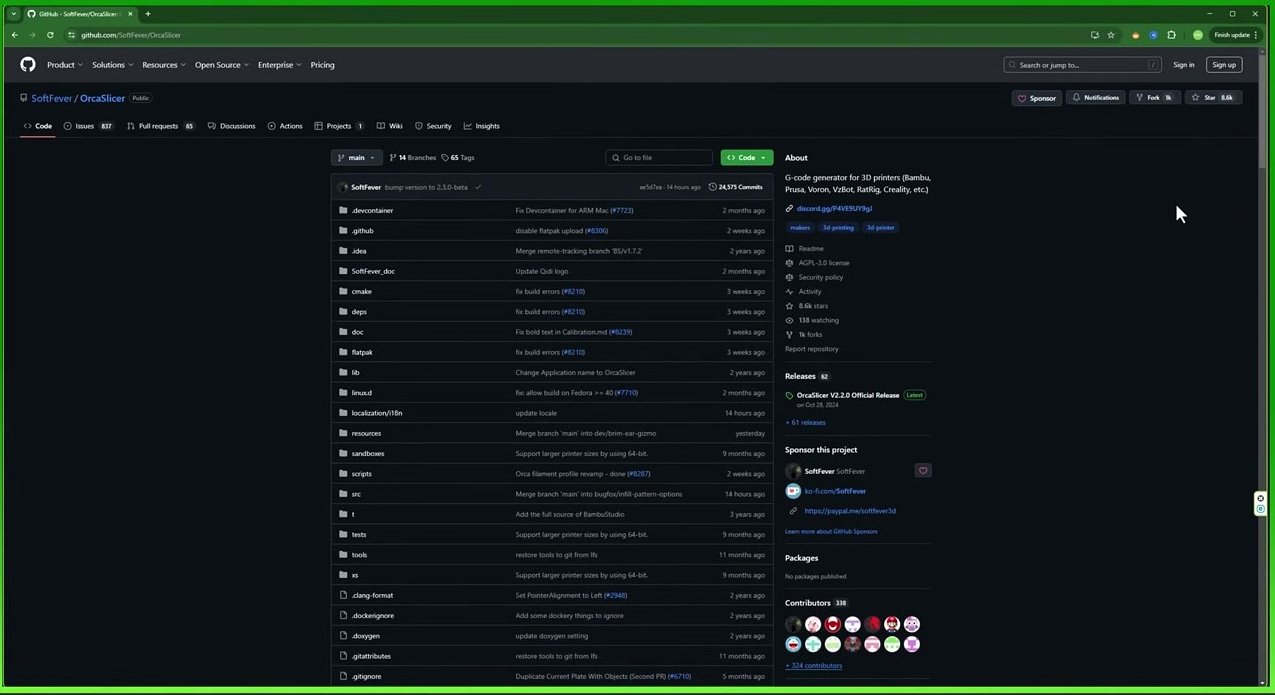Screen dimensions: 1275x695
Task: Expand the Product menu
Action: click(x=65, y=65)
